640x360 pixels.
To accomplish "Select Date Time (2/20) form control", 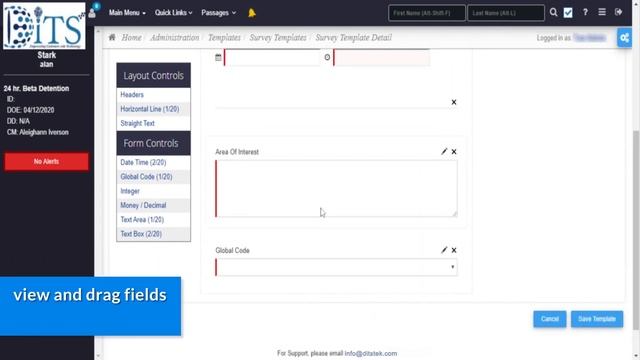I will point(153,162).
